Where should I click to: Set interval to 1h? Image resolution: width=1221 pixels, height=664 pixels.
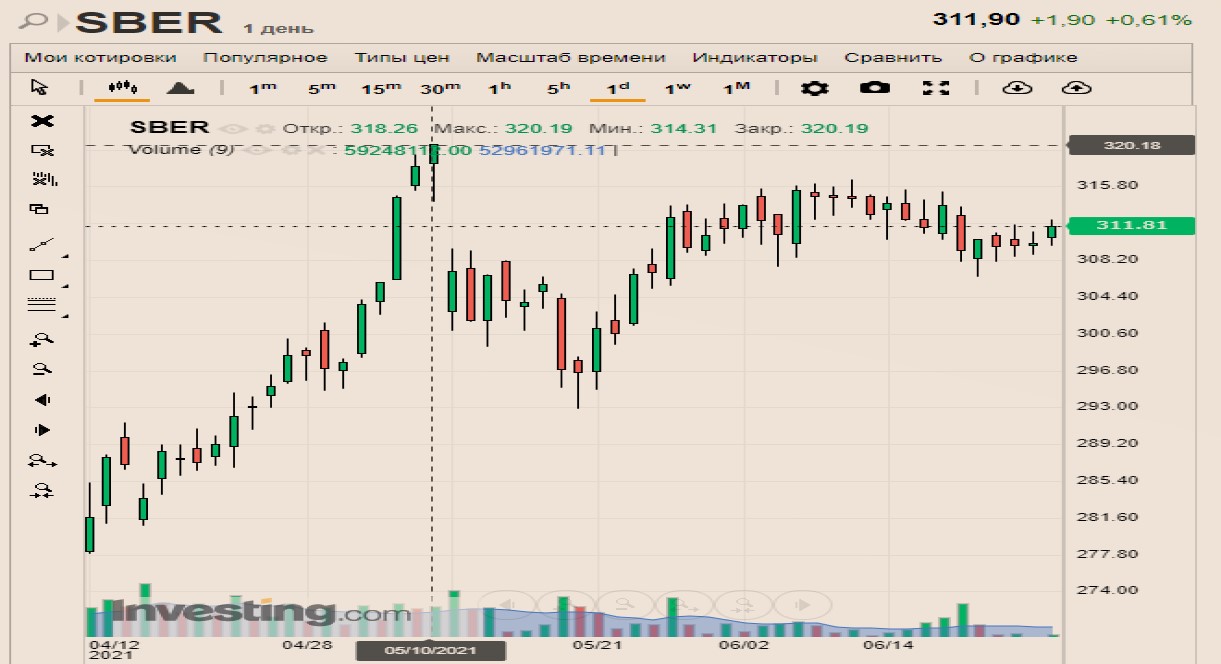pos(499,88)
